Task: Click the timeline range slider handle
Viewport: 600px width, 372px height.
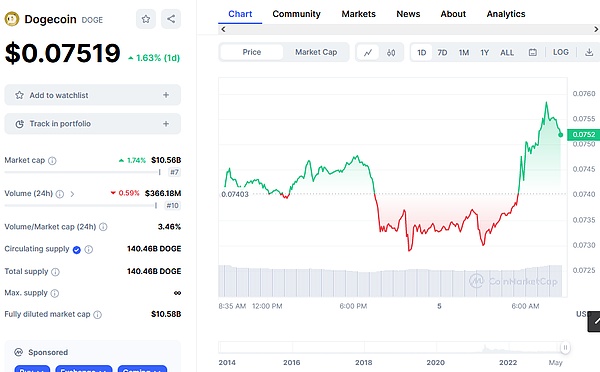Action: click(x=565, y=348)
